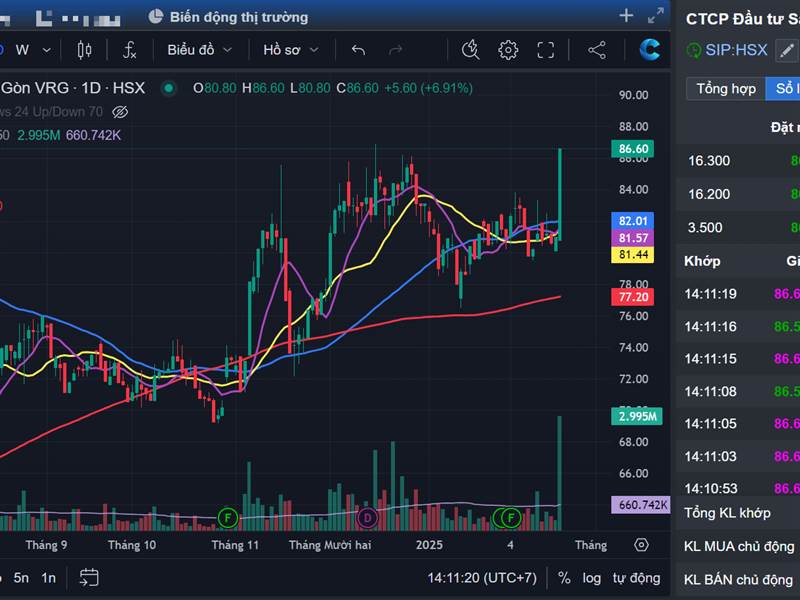Switch to the Tổng hợp tab

[x=726, y=89]
